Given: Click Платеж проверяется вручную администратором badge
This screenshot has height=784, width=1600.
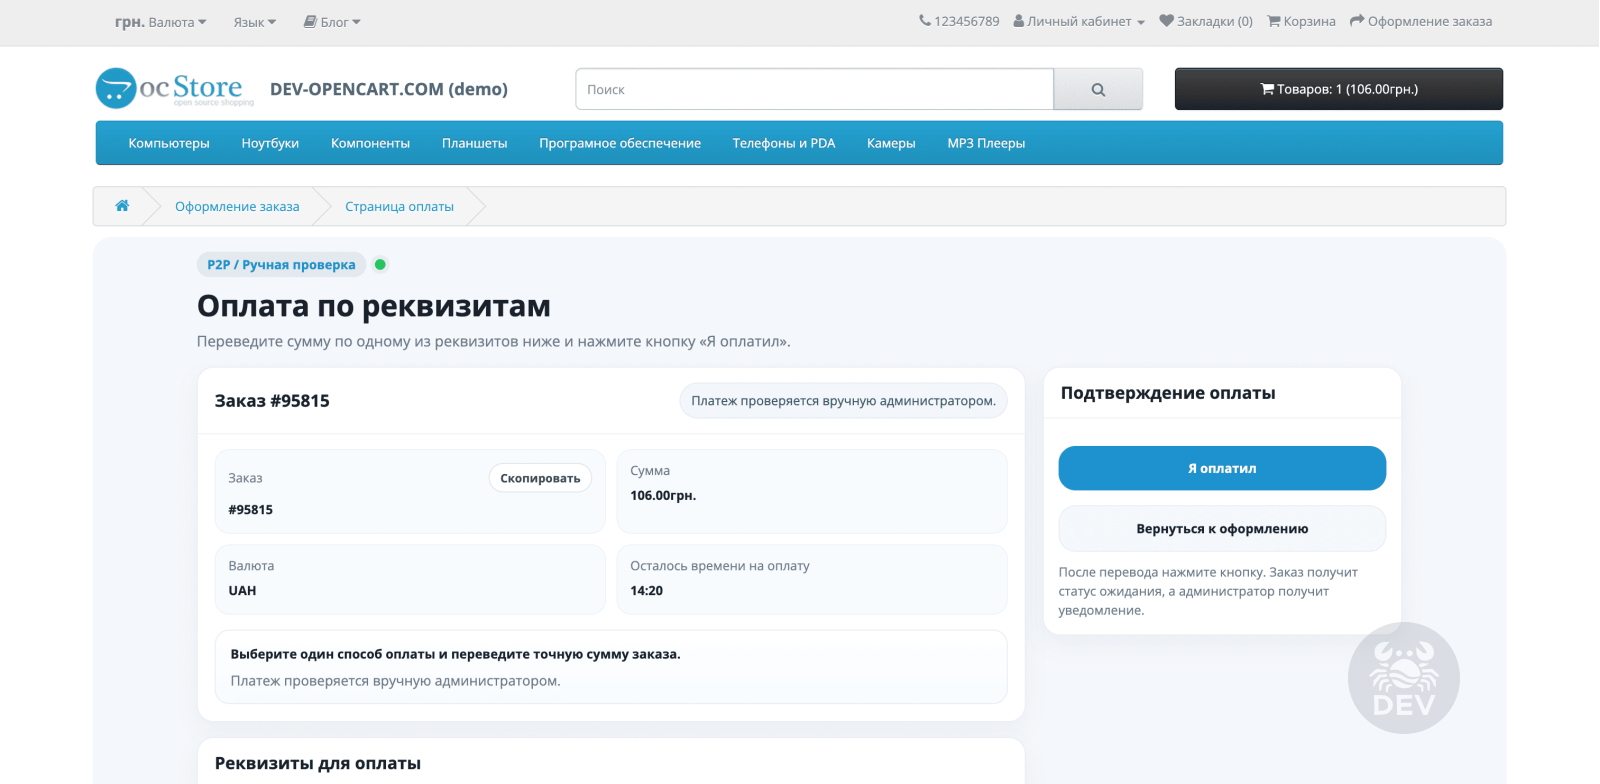Looking at the screenshot, I should [x=844, y=401].
